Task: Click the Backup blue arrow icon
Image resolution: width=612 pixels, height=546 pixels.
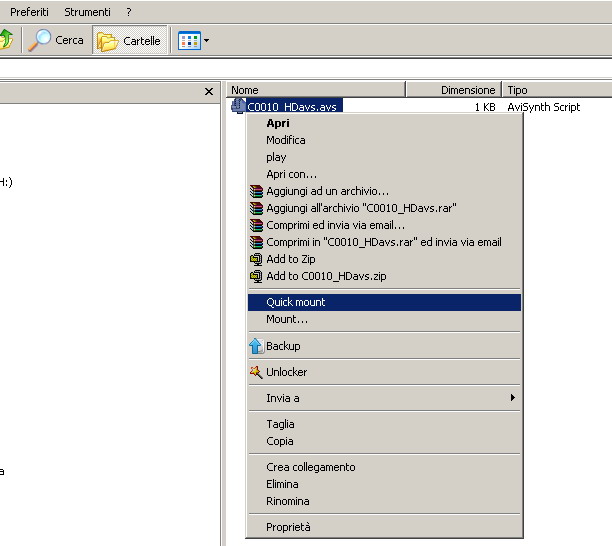Action: point(256,346)
